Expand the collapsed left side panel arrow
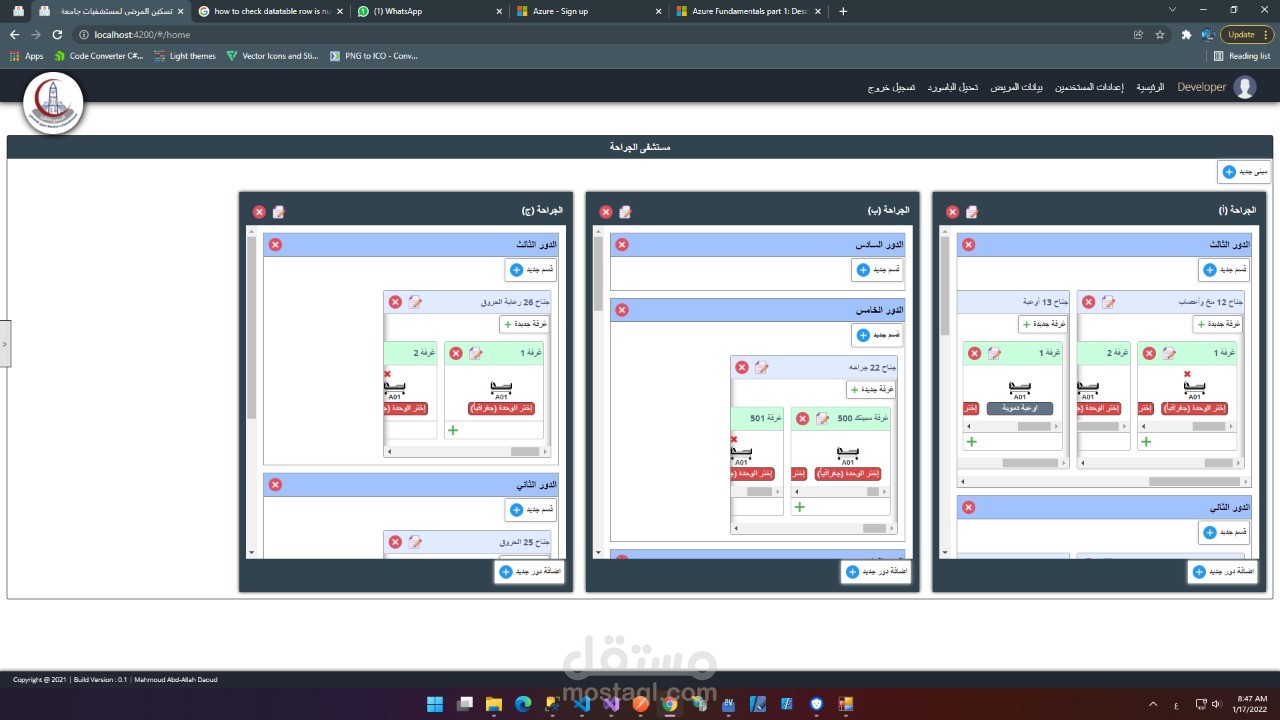Screen dimensions: 1280x720 click(5, 343)
